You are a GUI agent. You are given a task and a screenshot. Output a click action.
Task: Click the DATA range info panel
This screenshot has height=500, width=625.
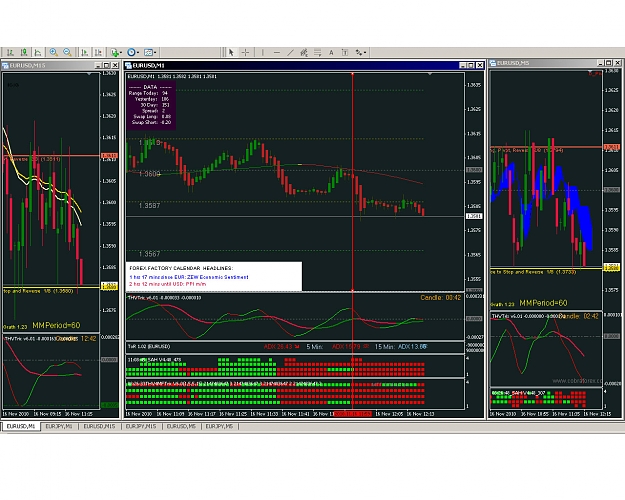(x=151, y=105)
